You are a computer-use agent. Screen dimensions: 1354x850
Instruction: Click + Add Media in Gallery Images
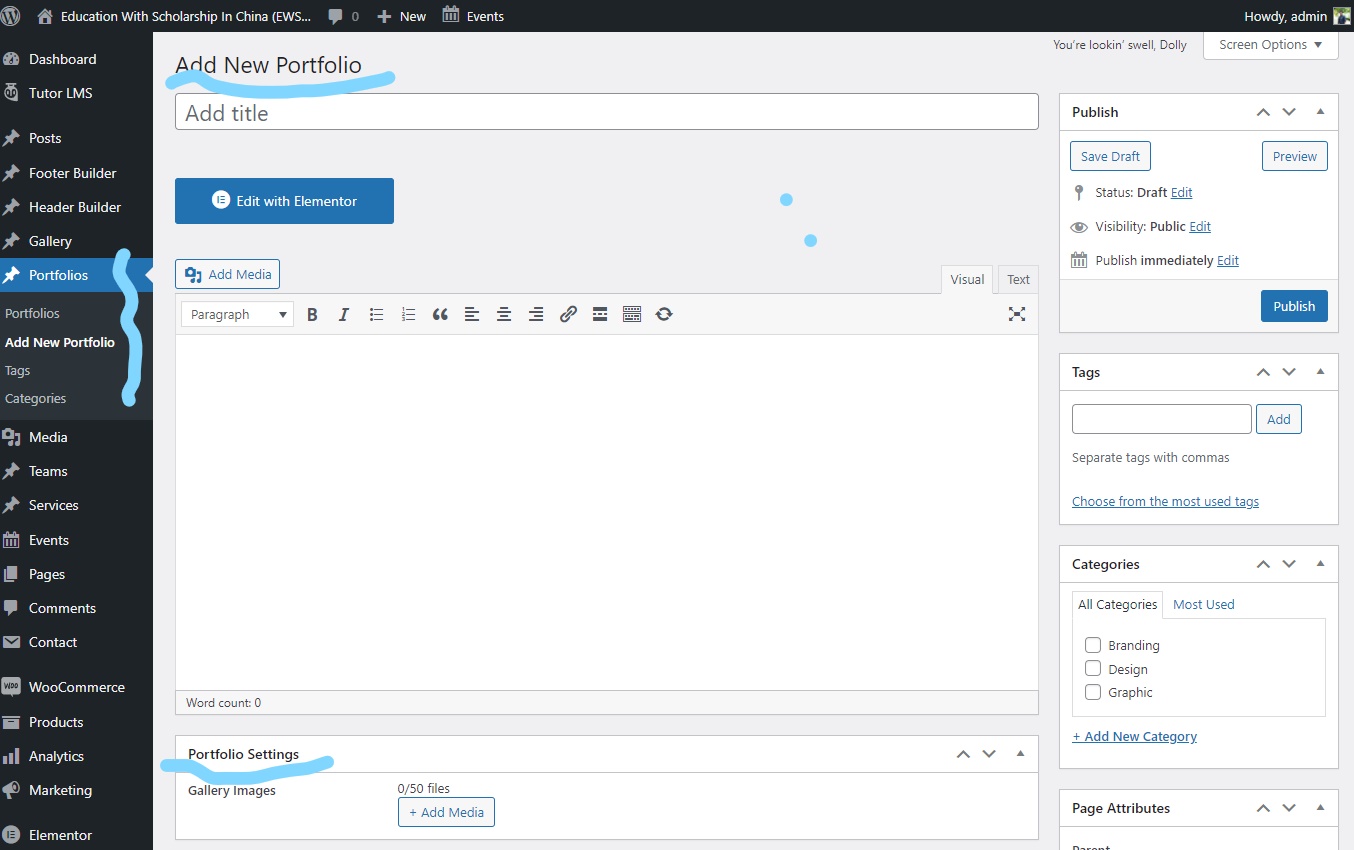tap(446, 812)
